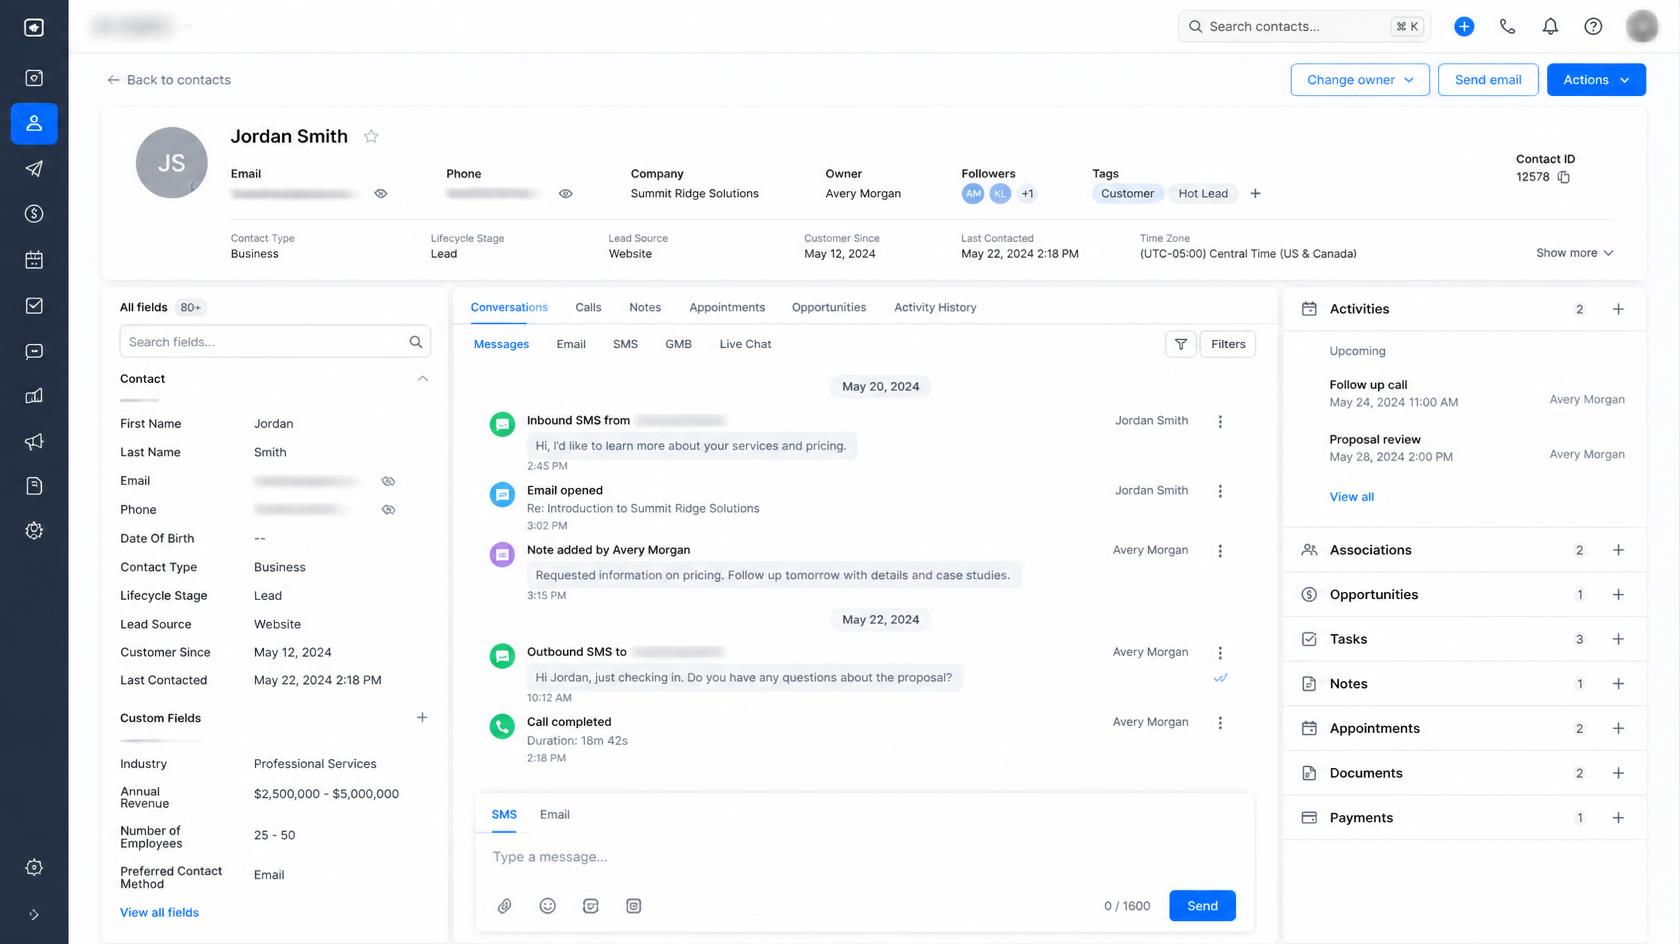Focus the Type a message box
This screenshot has height=944, width=1680.
tap(864, 857)
